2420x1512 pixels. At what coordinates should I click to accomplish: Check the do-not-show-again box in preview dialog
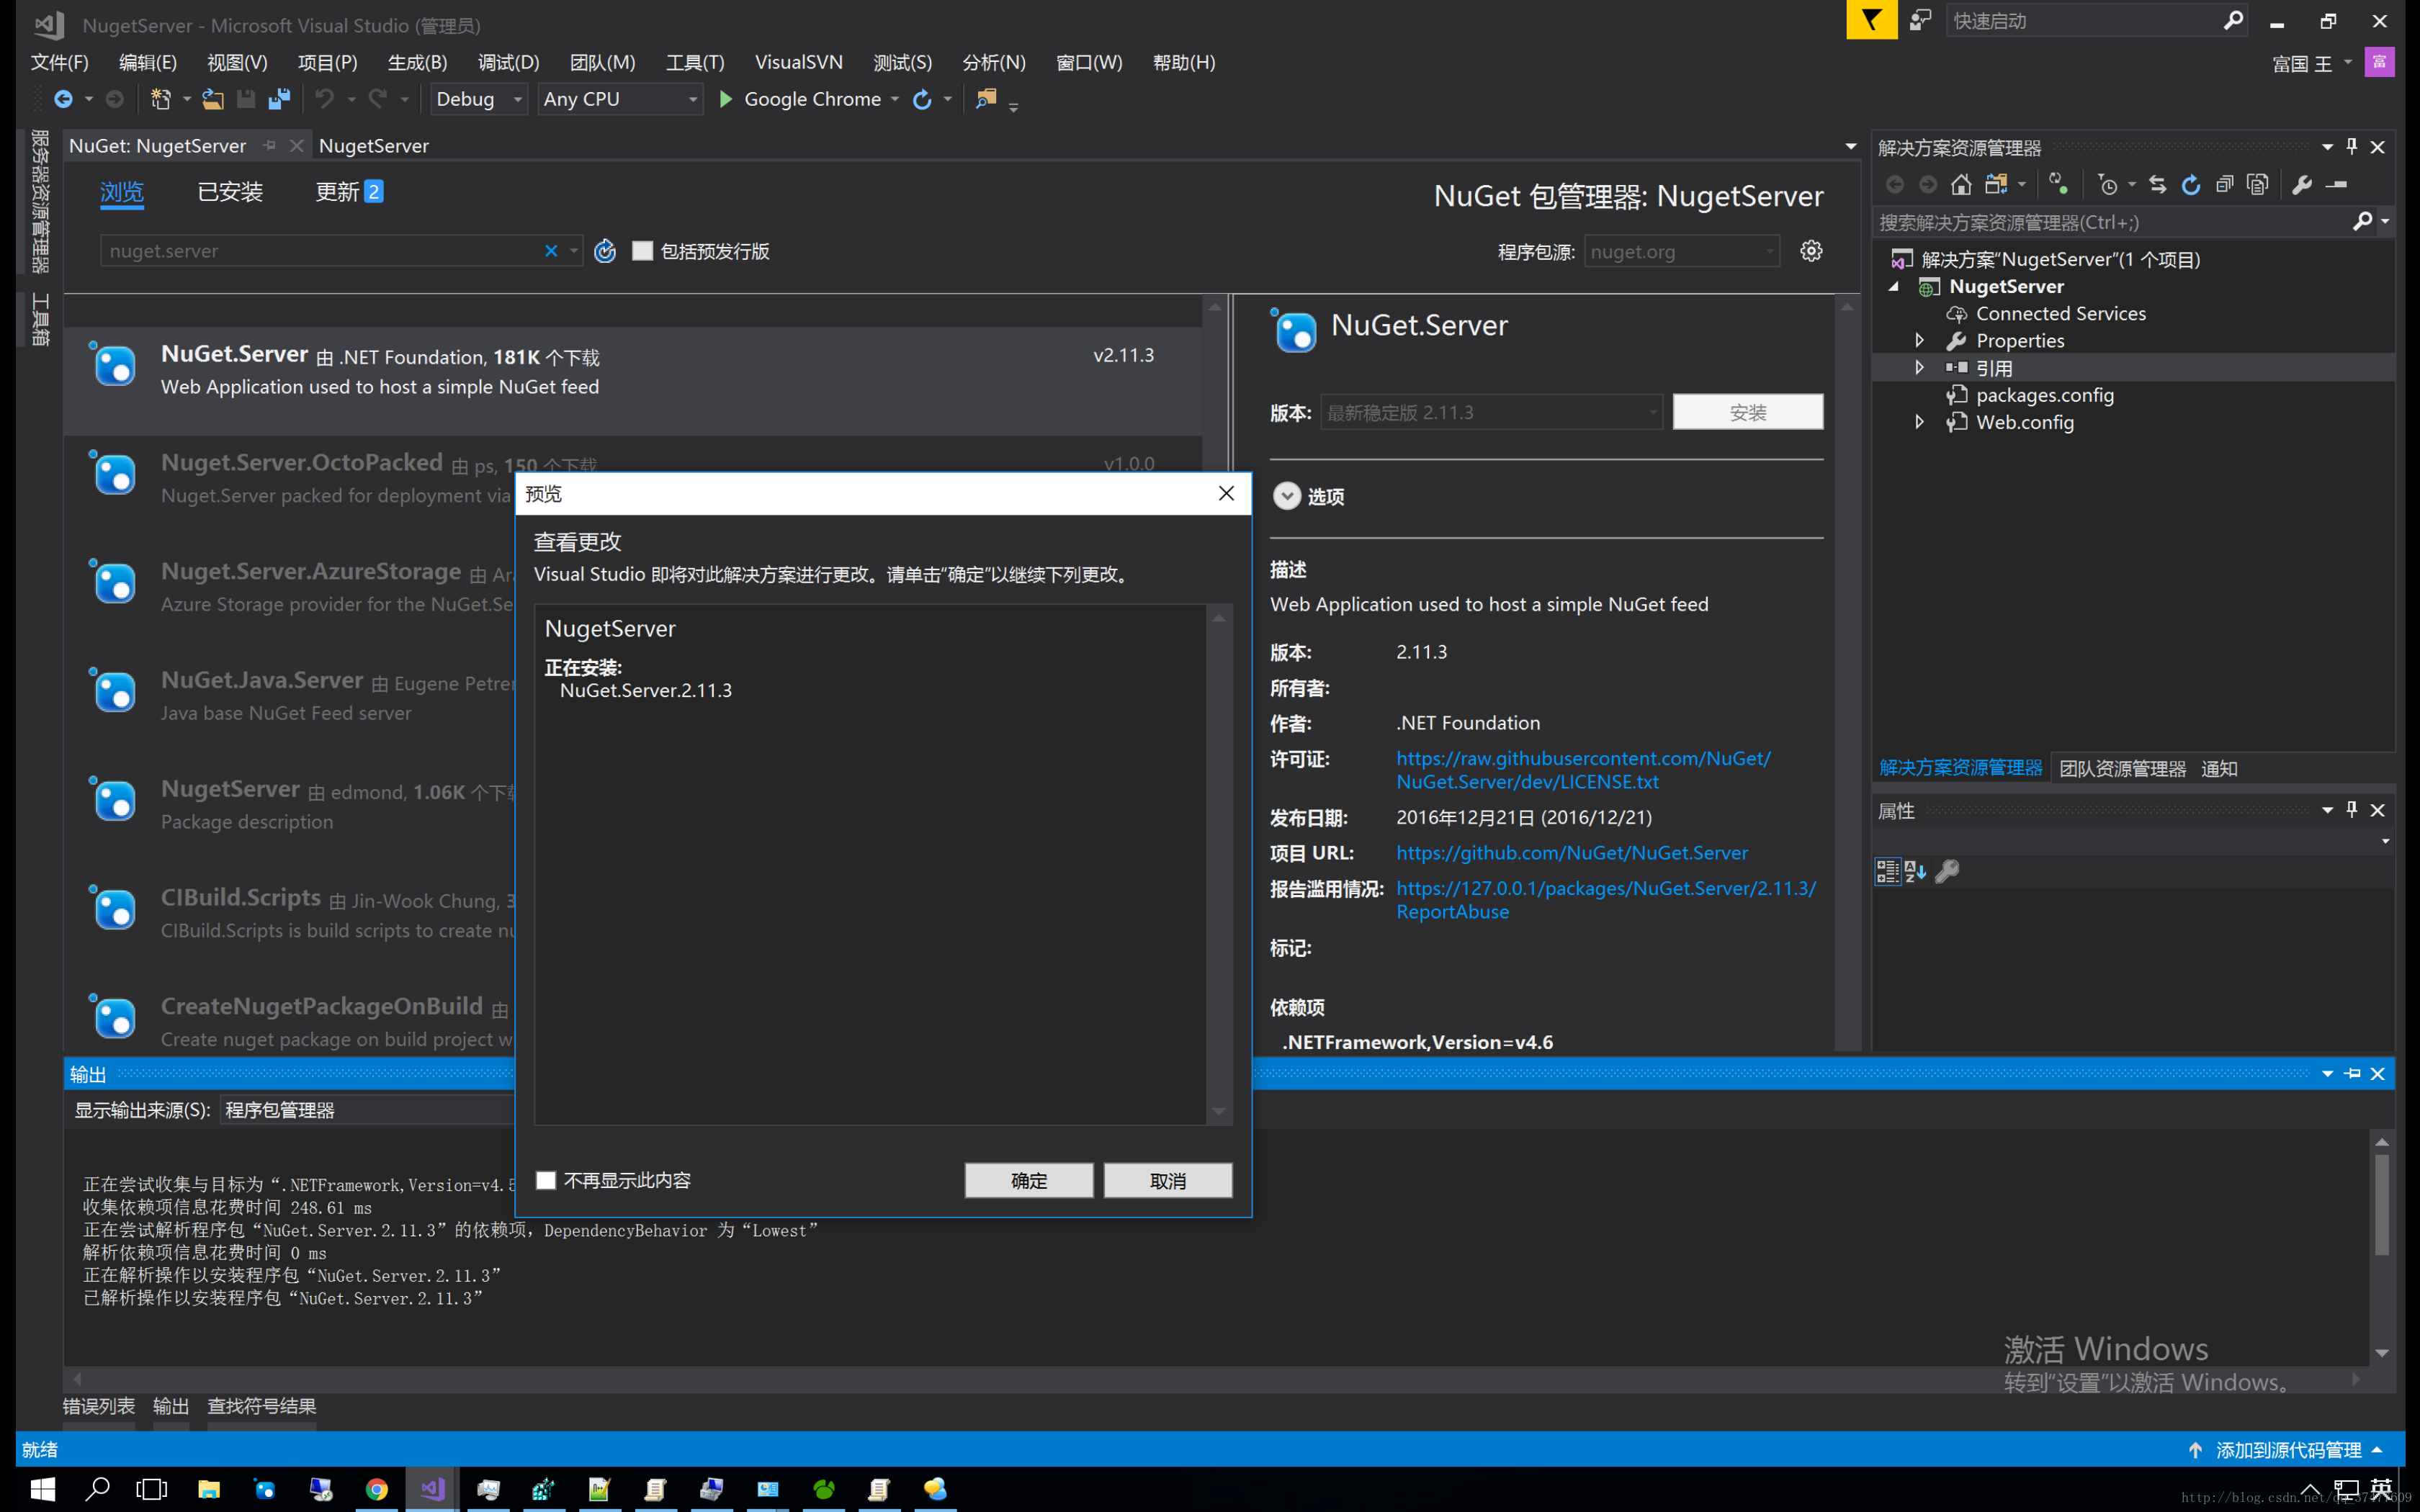click(x=546, y=1180)
